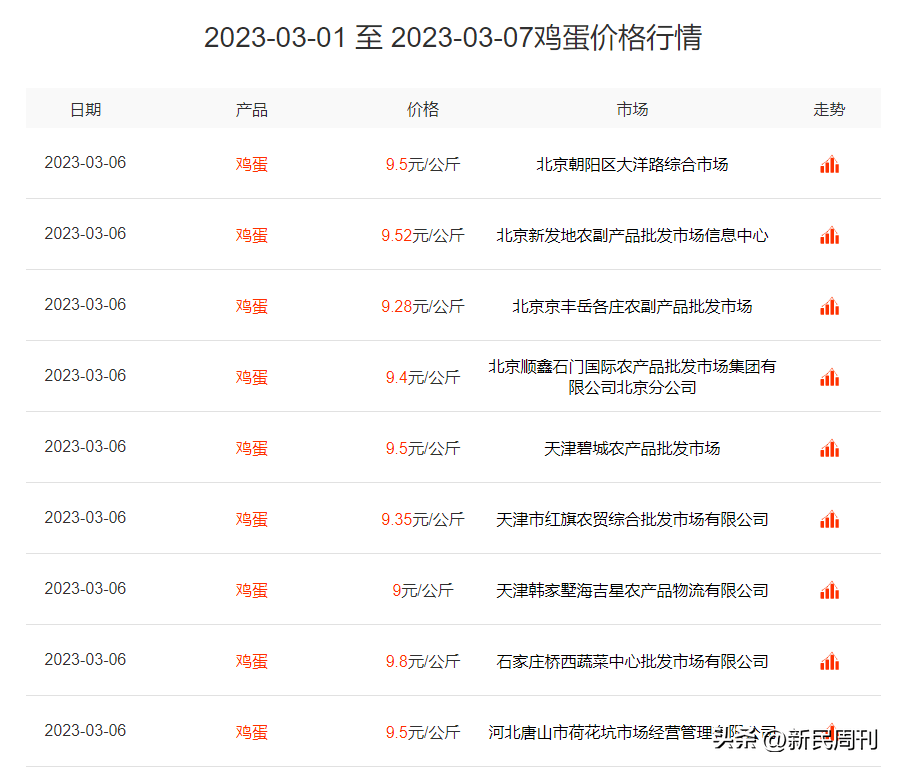This screenshot has height=770, width=898.
Task: Click the 市场 column header
Action: pos(632,110)
